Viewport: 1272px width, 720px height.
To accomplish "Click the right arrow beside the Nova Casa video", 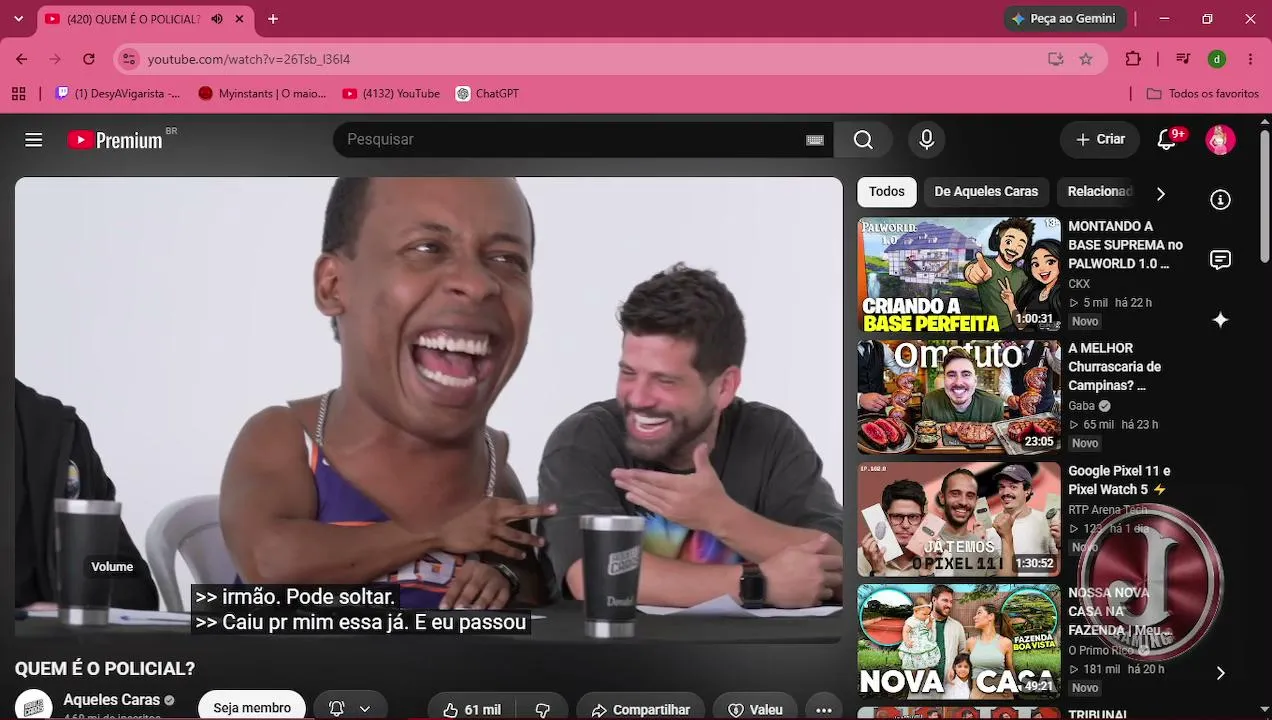I will [1220, 673].
